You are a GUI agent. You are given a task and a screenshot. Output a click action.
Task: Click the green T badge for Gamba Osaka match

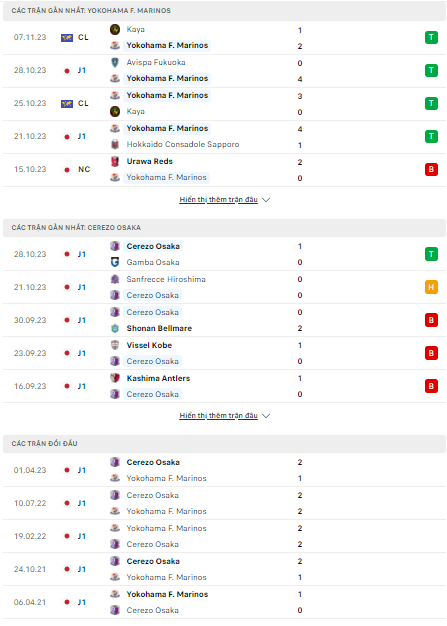point(431,254)
